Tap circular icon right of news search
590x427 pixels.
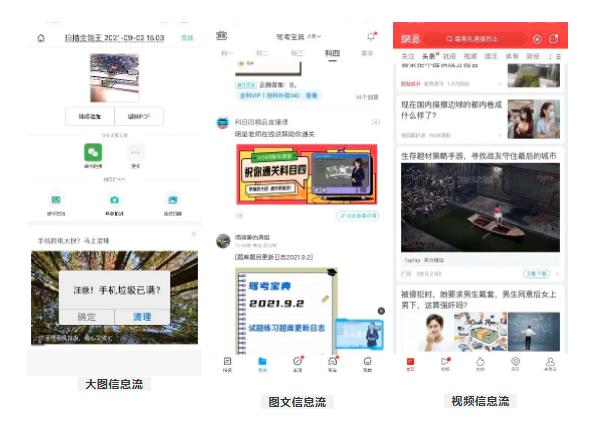pyautogui.click(x=537, y=39)
